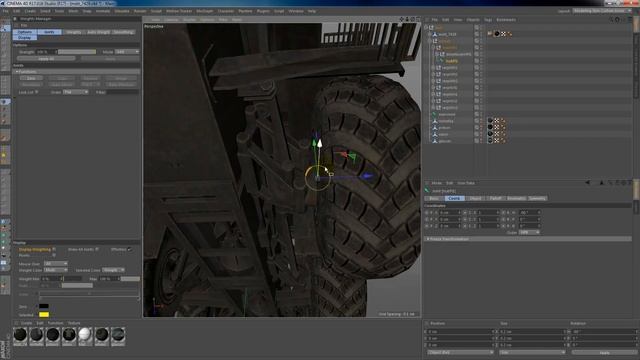Click the Object Manager vertical scrollbar
The width and height of the screenshot is (640, 360).
click(x=637, y=57)
